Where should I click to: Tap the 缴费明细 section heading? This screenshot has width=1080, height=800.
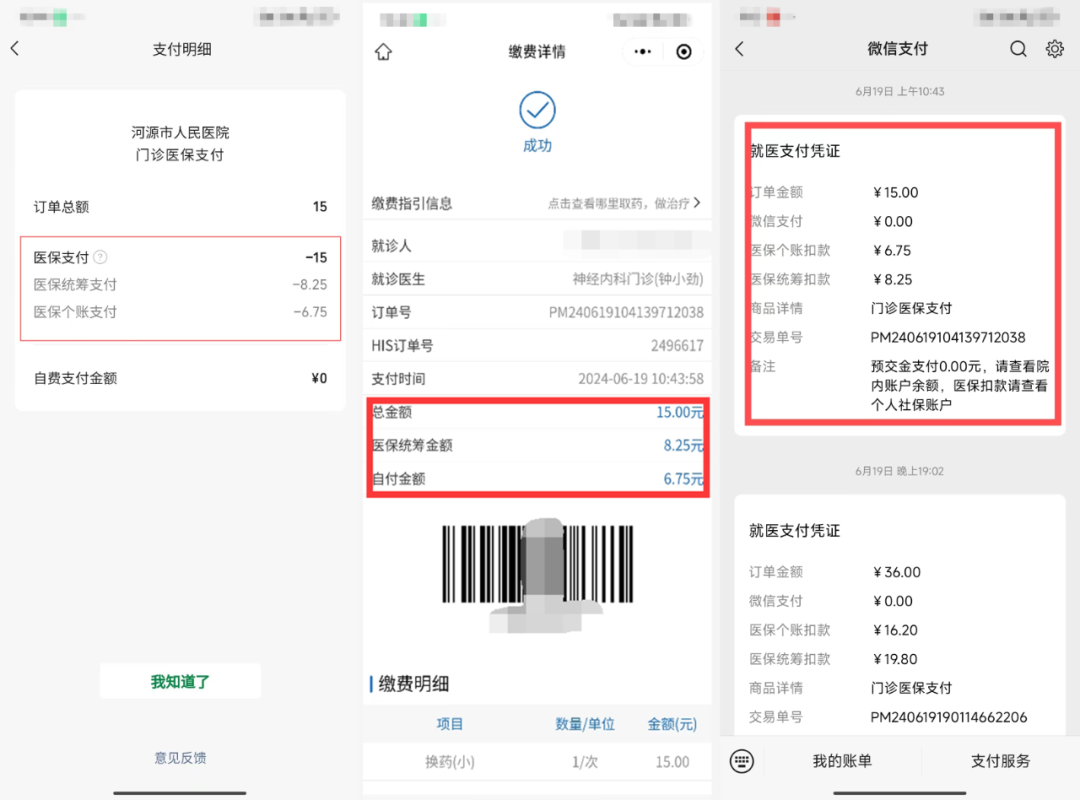pos(413,684)
